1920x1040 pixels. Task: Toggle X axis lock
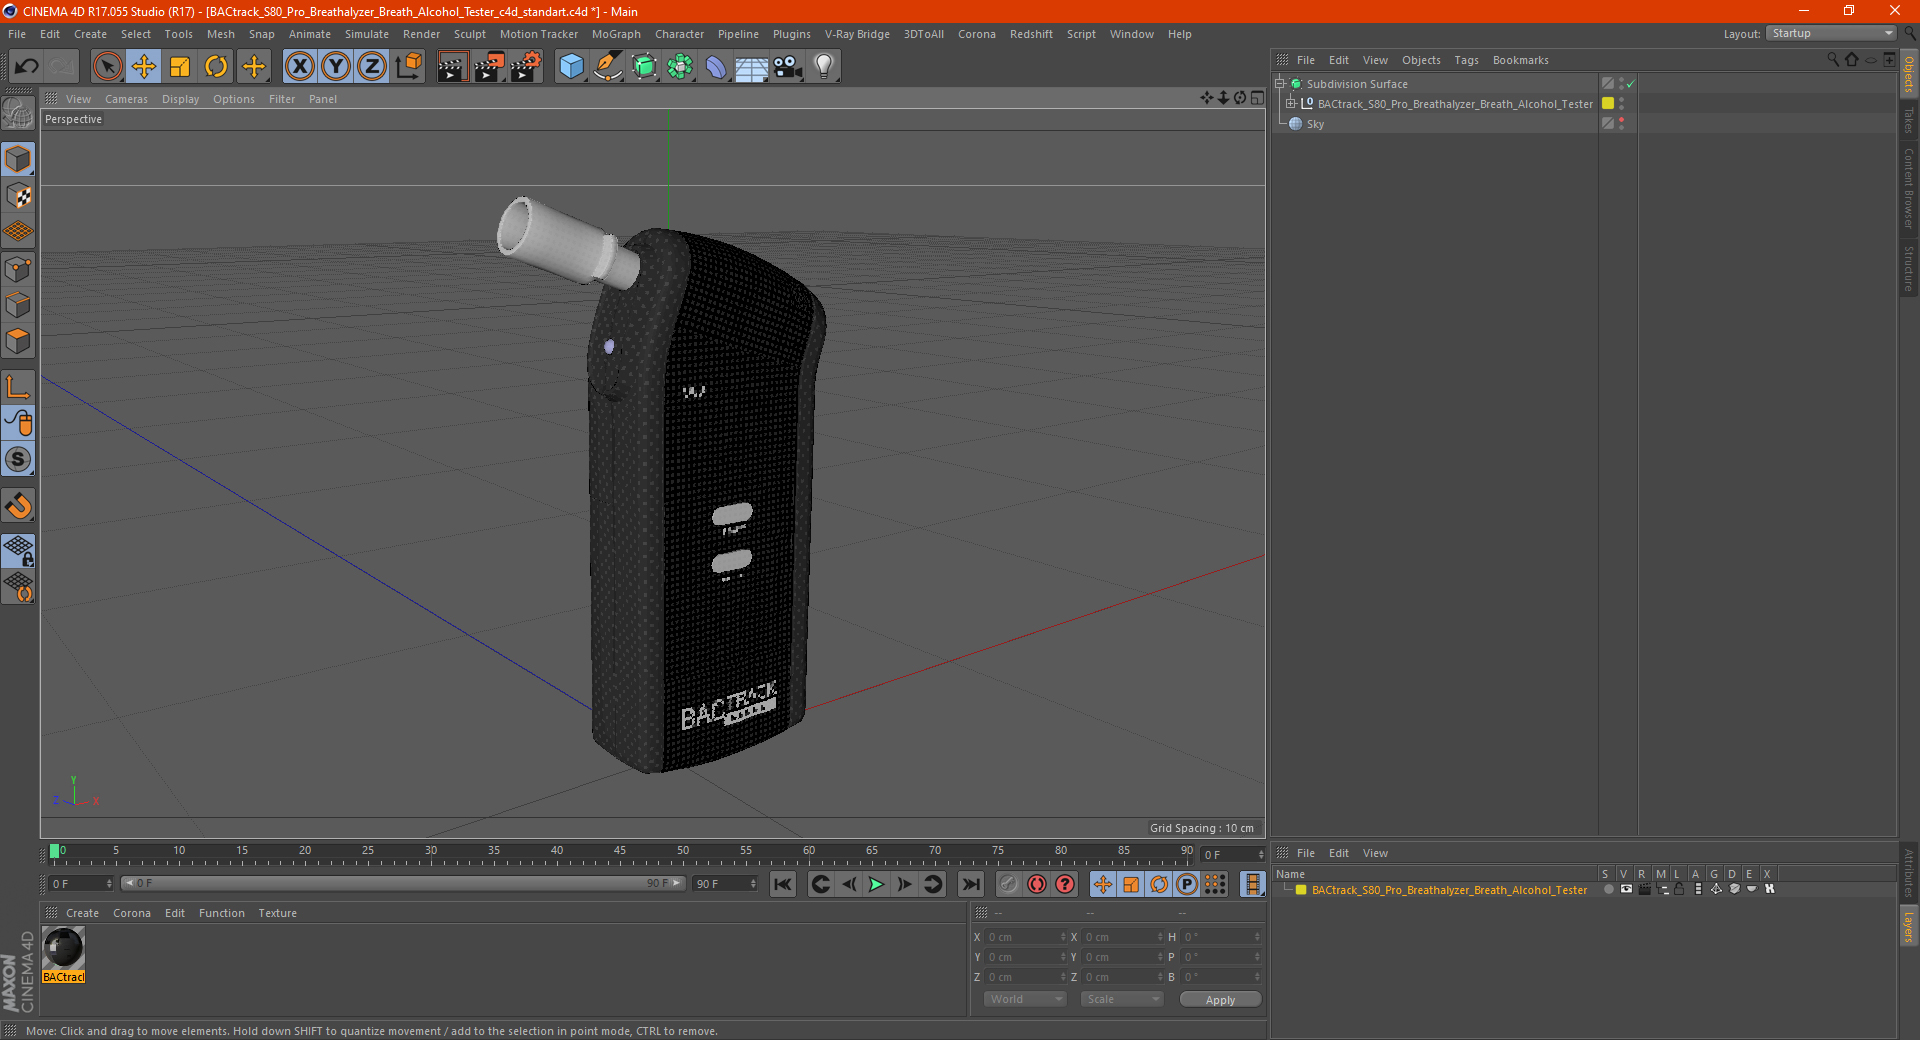299,67
